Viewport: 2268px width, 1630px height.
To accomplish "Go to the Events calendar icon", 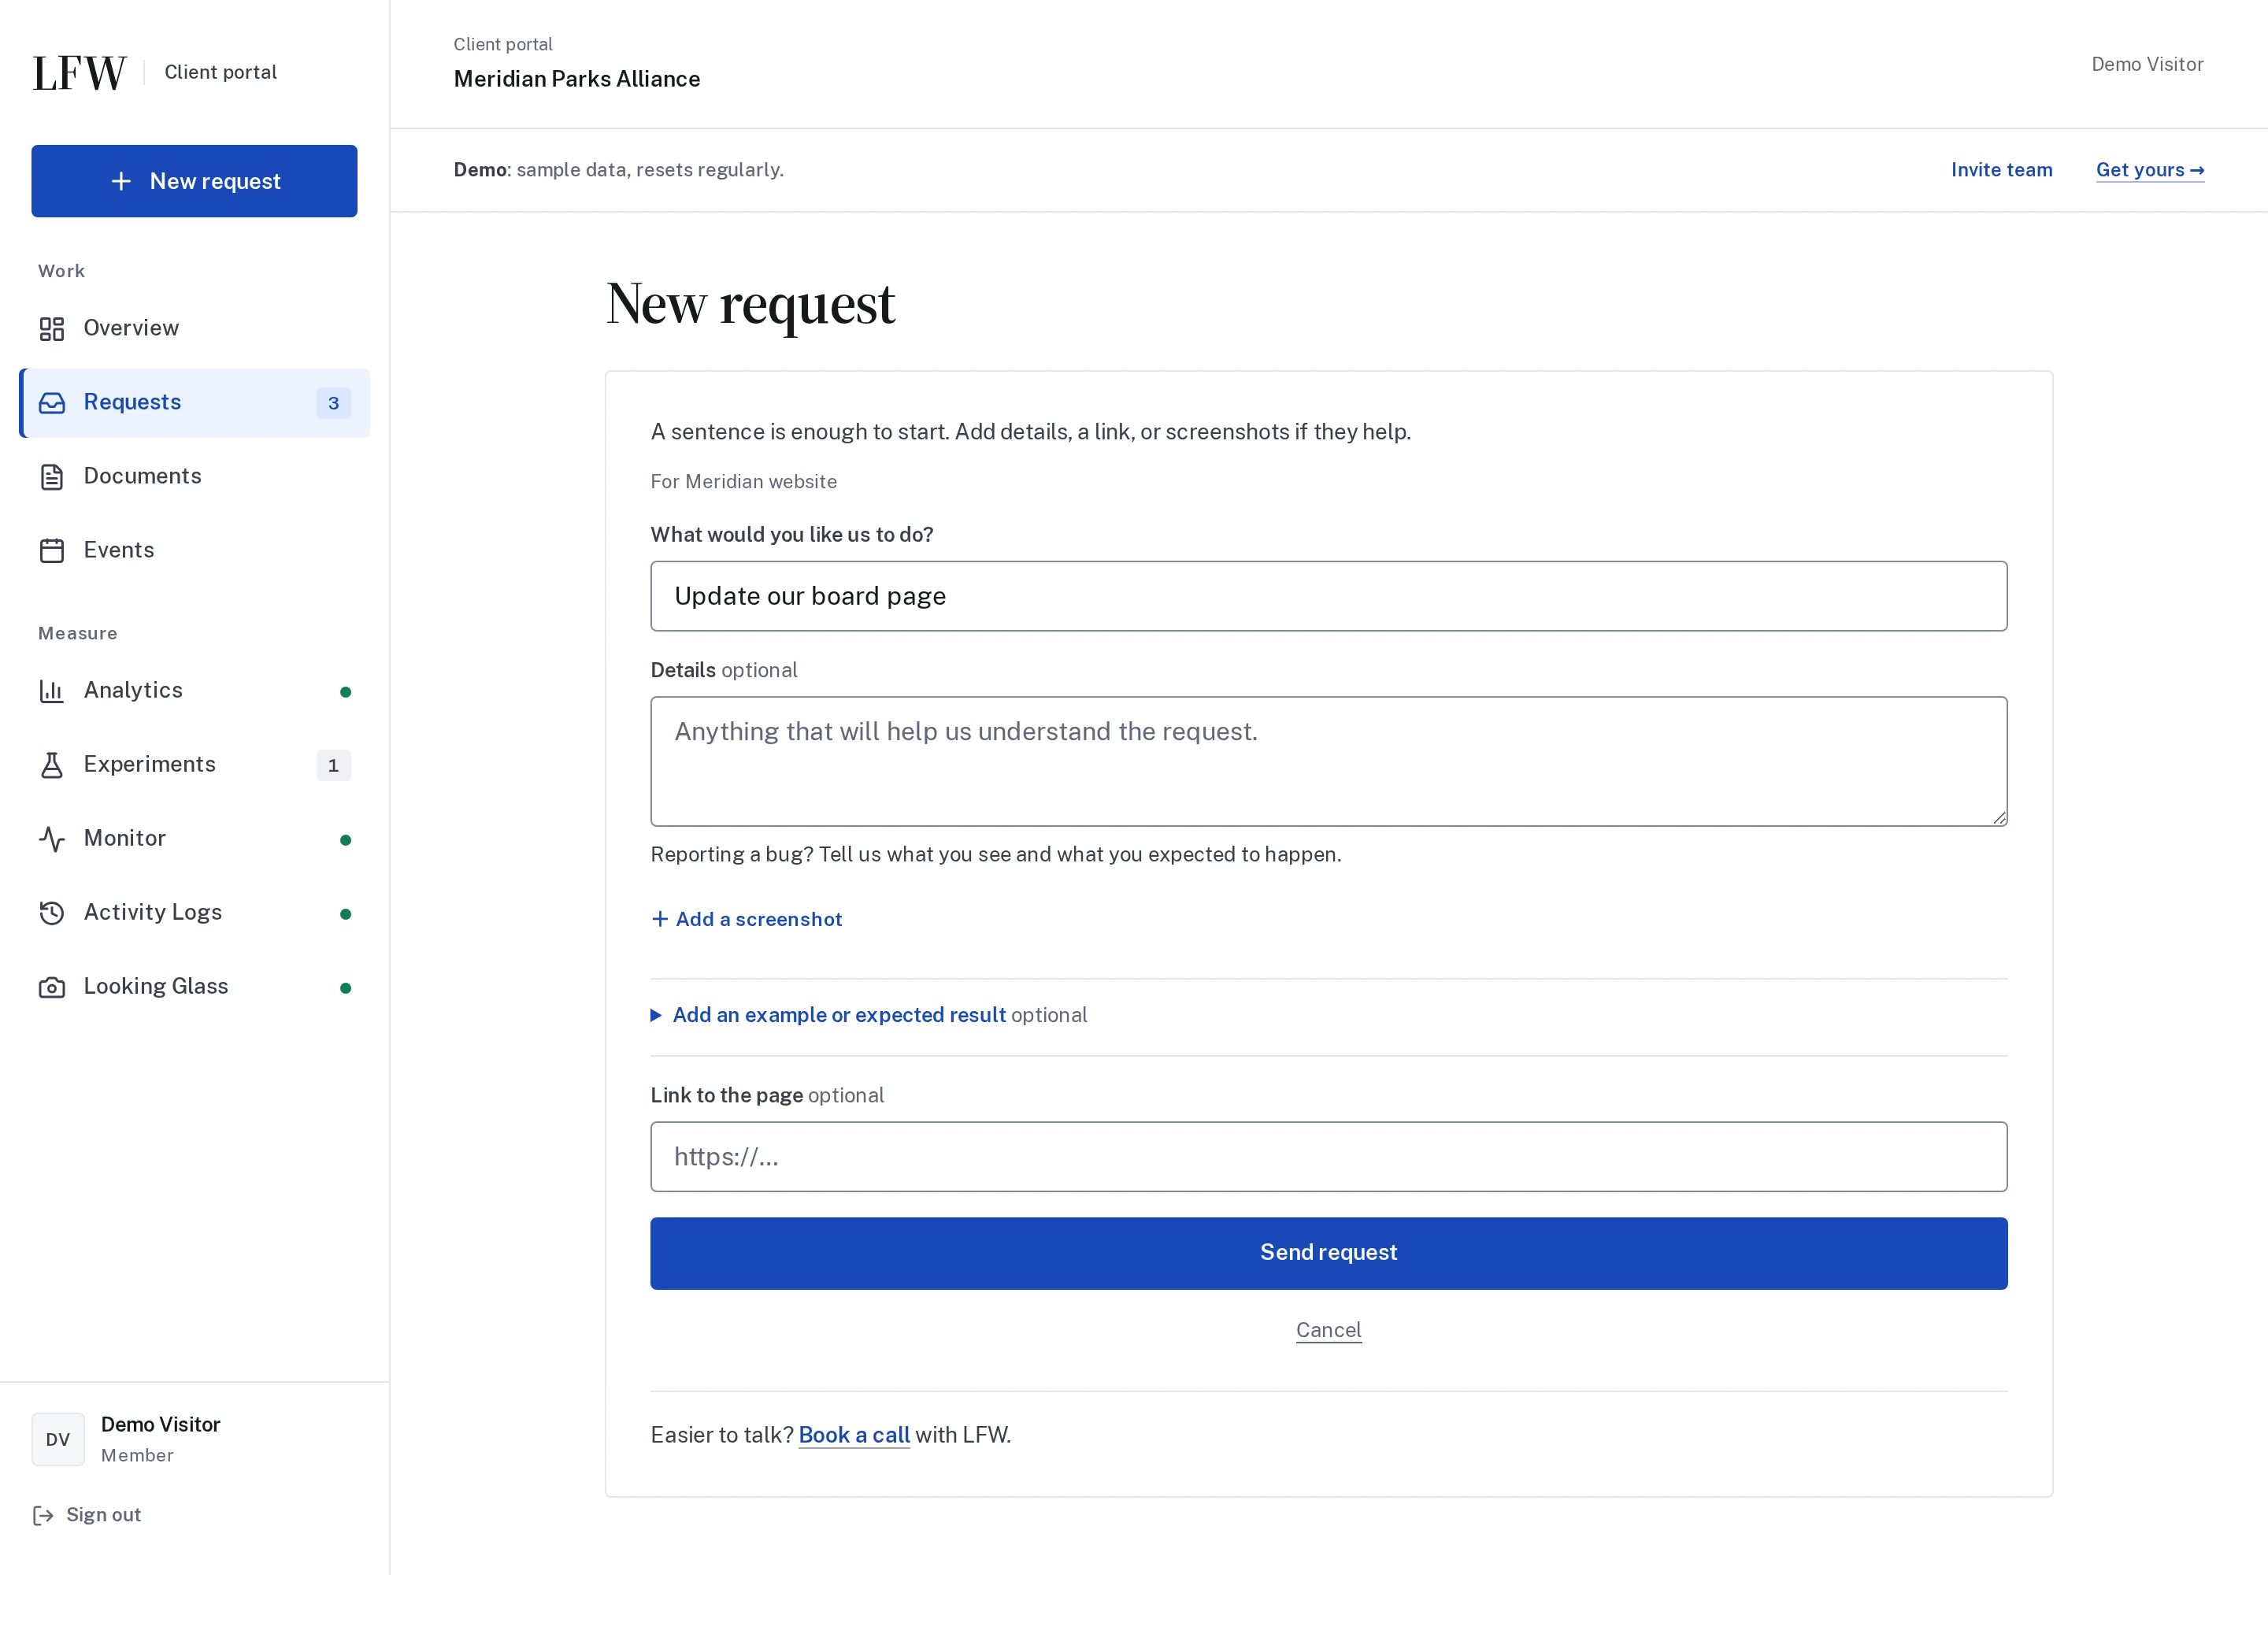I will point(52,551).
